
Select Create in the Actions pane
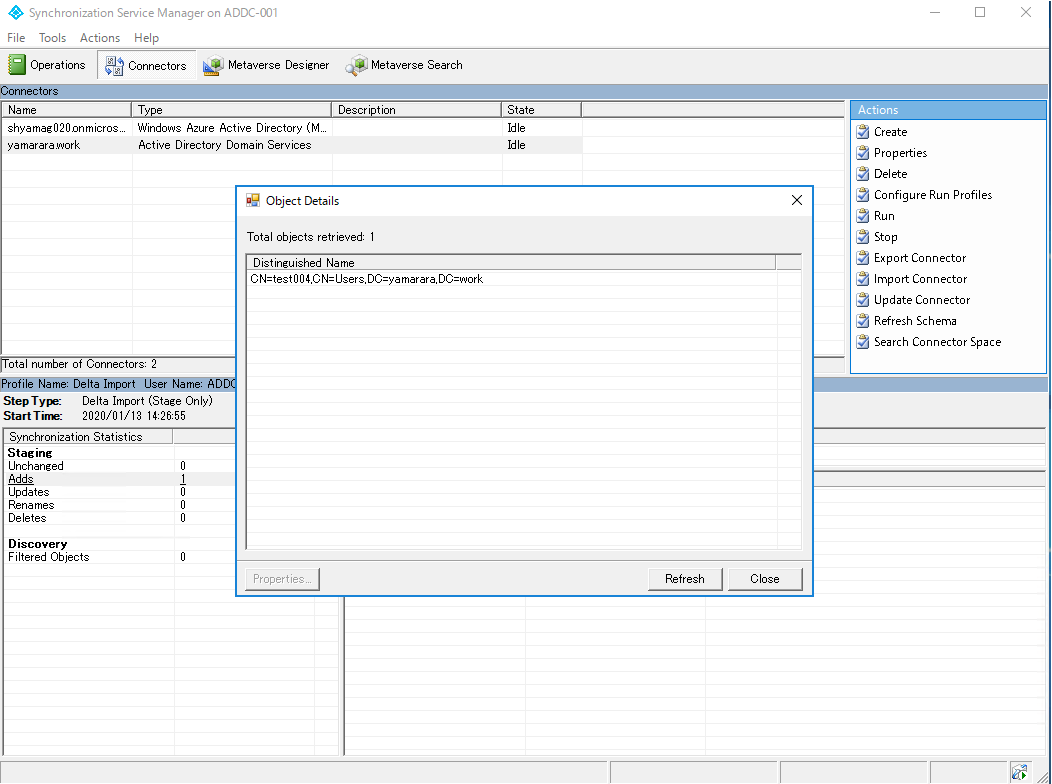pos(890,131)
